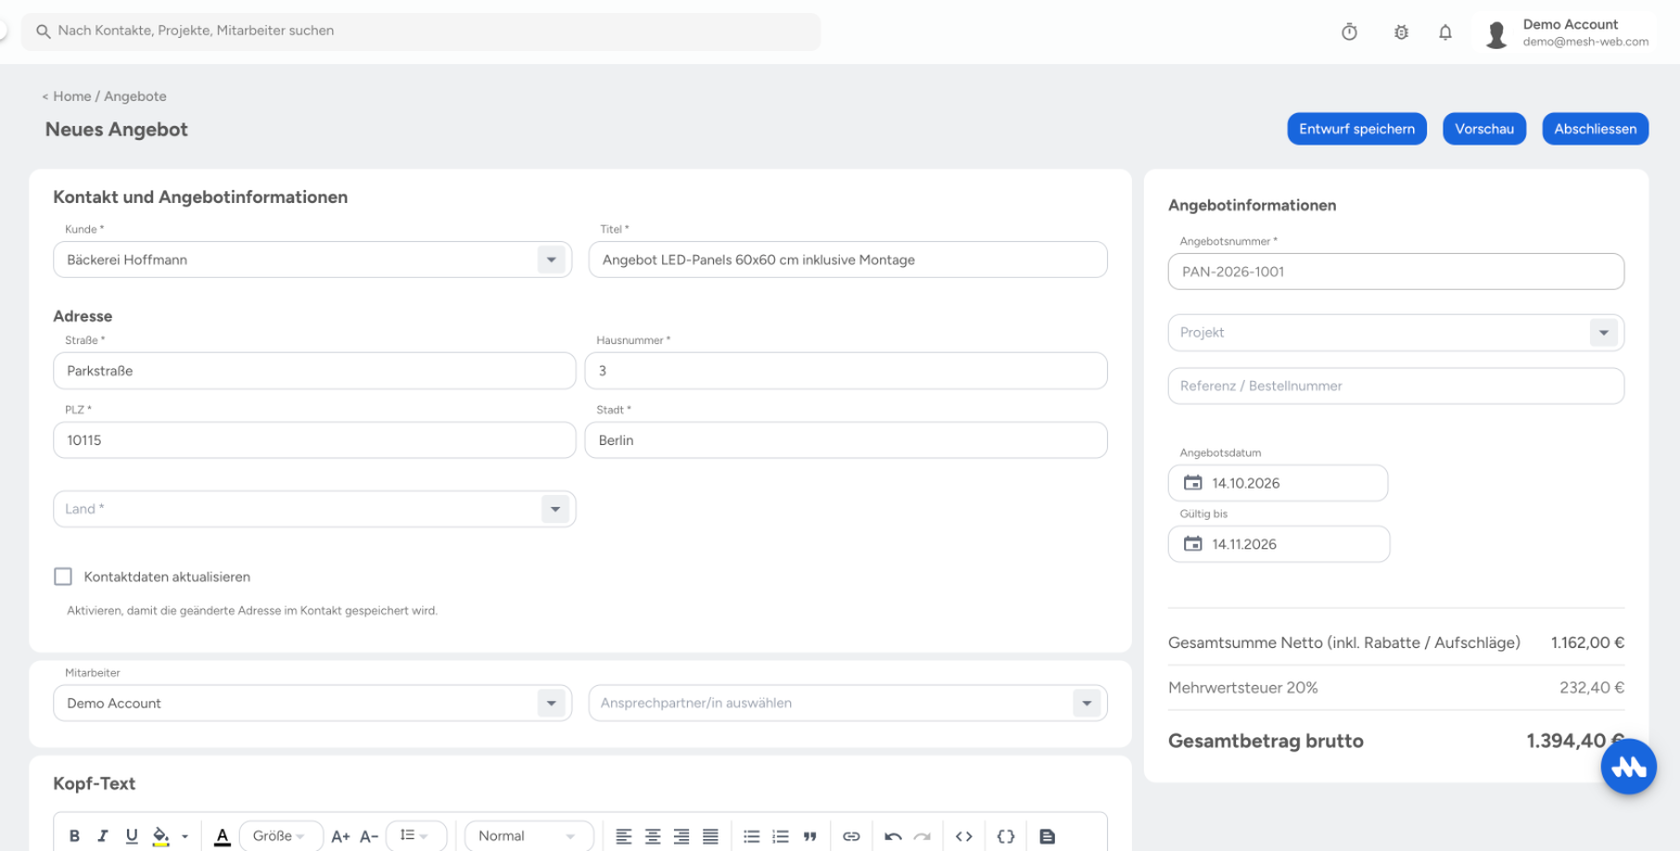This screenshot has width=1680, height=851.
Task: Toggle underline formatting in Kopf-Text editor
Action: (131, 836)
